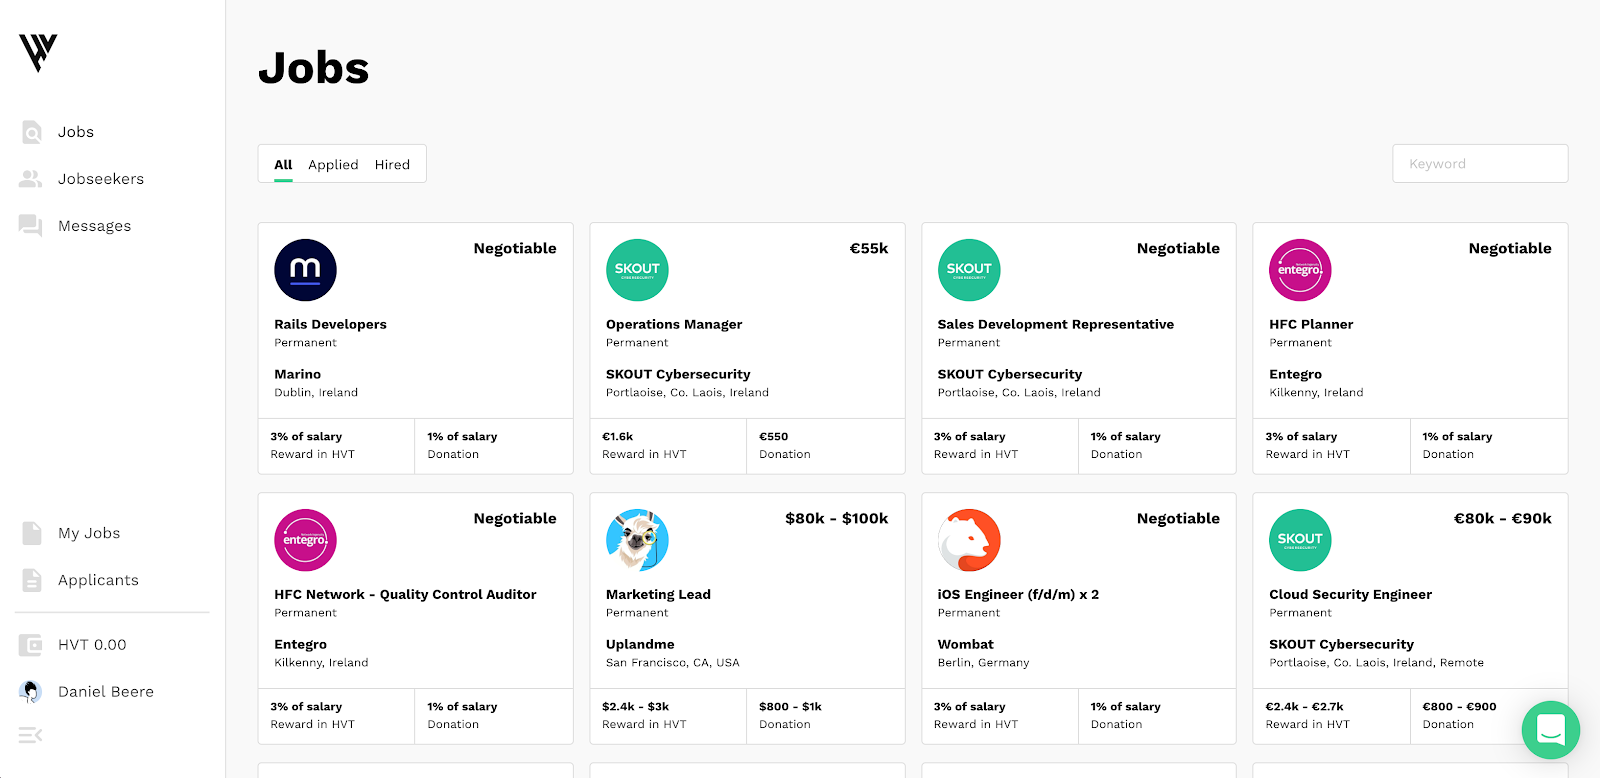
Task: Open the Marketing Lead job title
Action: 658,594
